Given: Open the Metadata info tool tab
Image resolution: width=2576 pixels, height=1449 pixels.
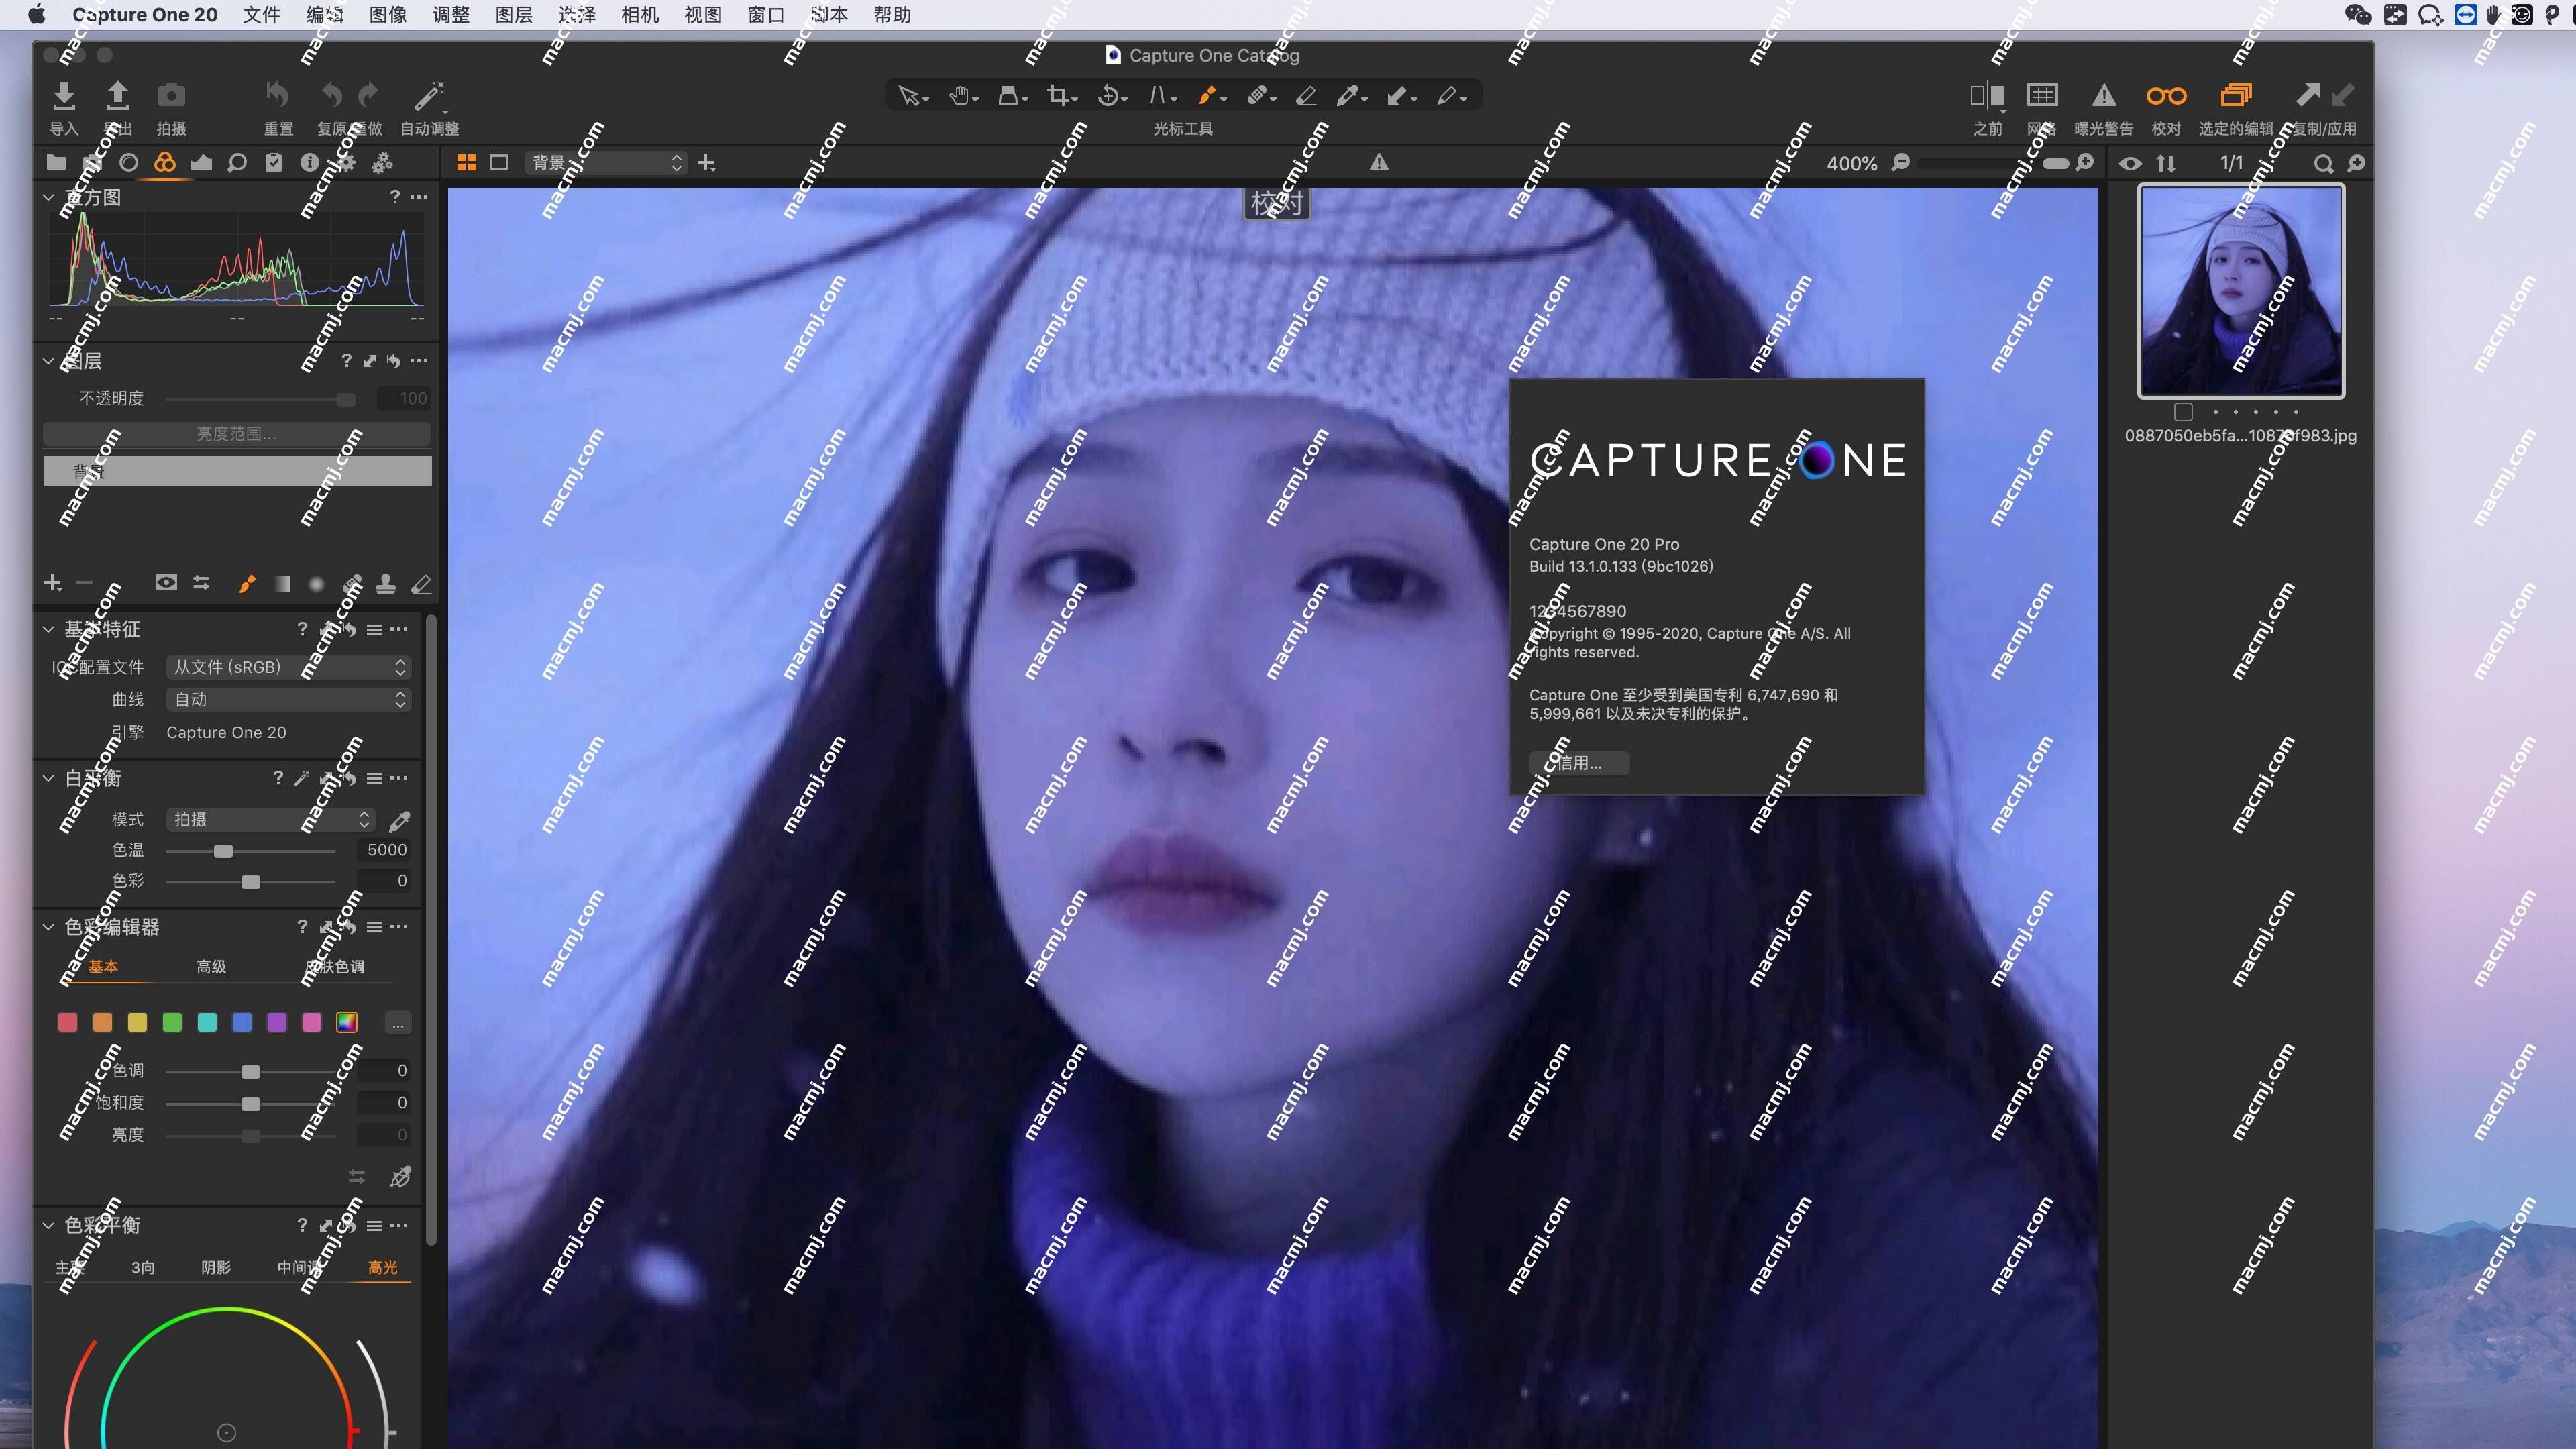Looking at the screenshot, I should coord(310,163).
